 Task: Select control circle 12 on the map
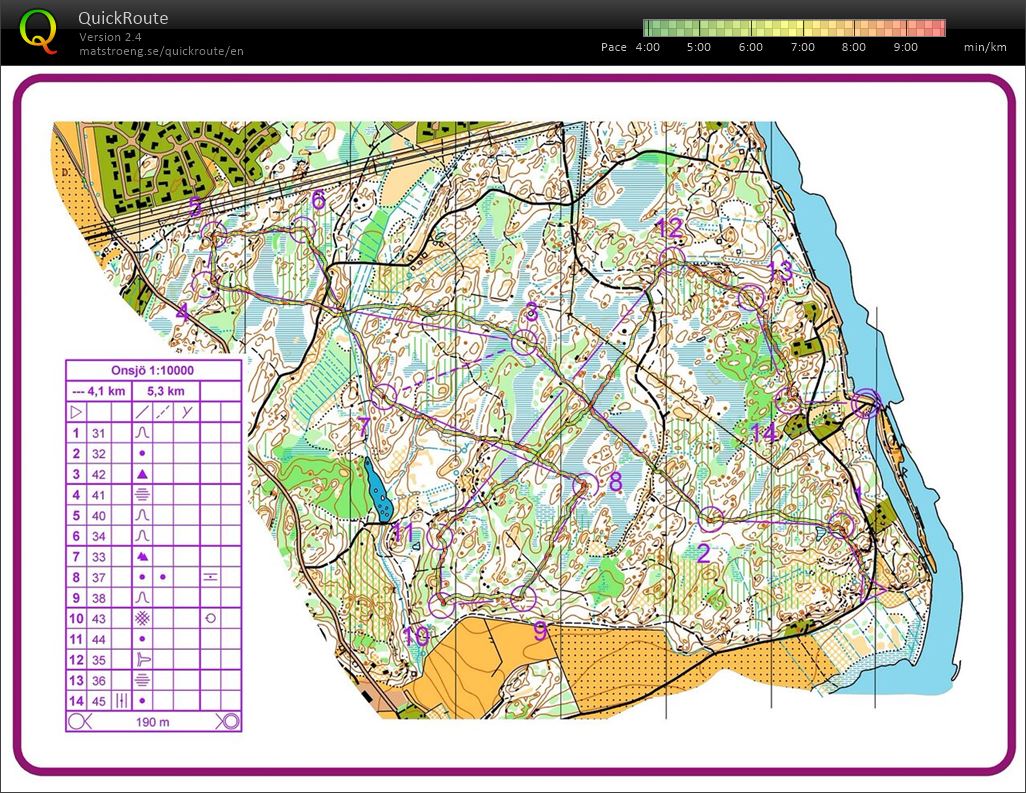click(671, 259)
